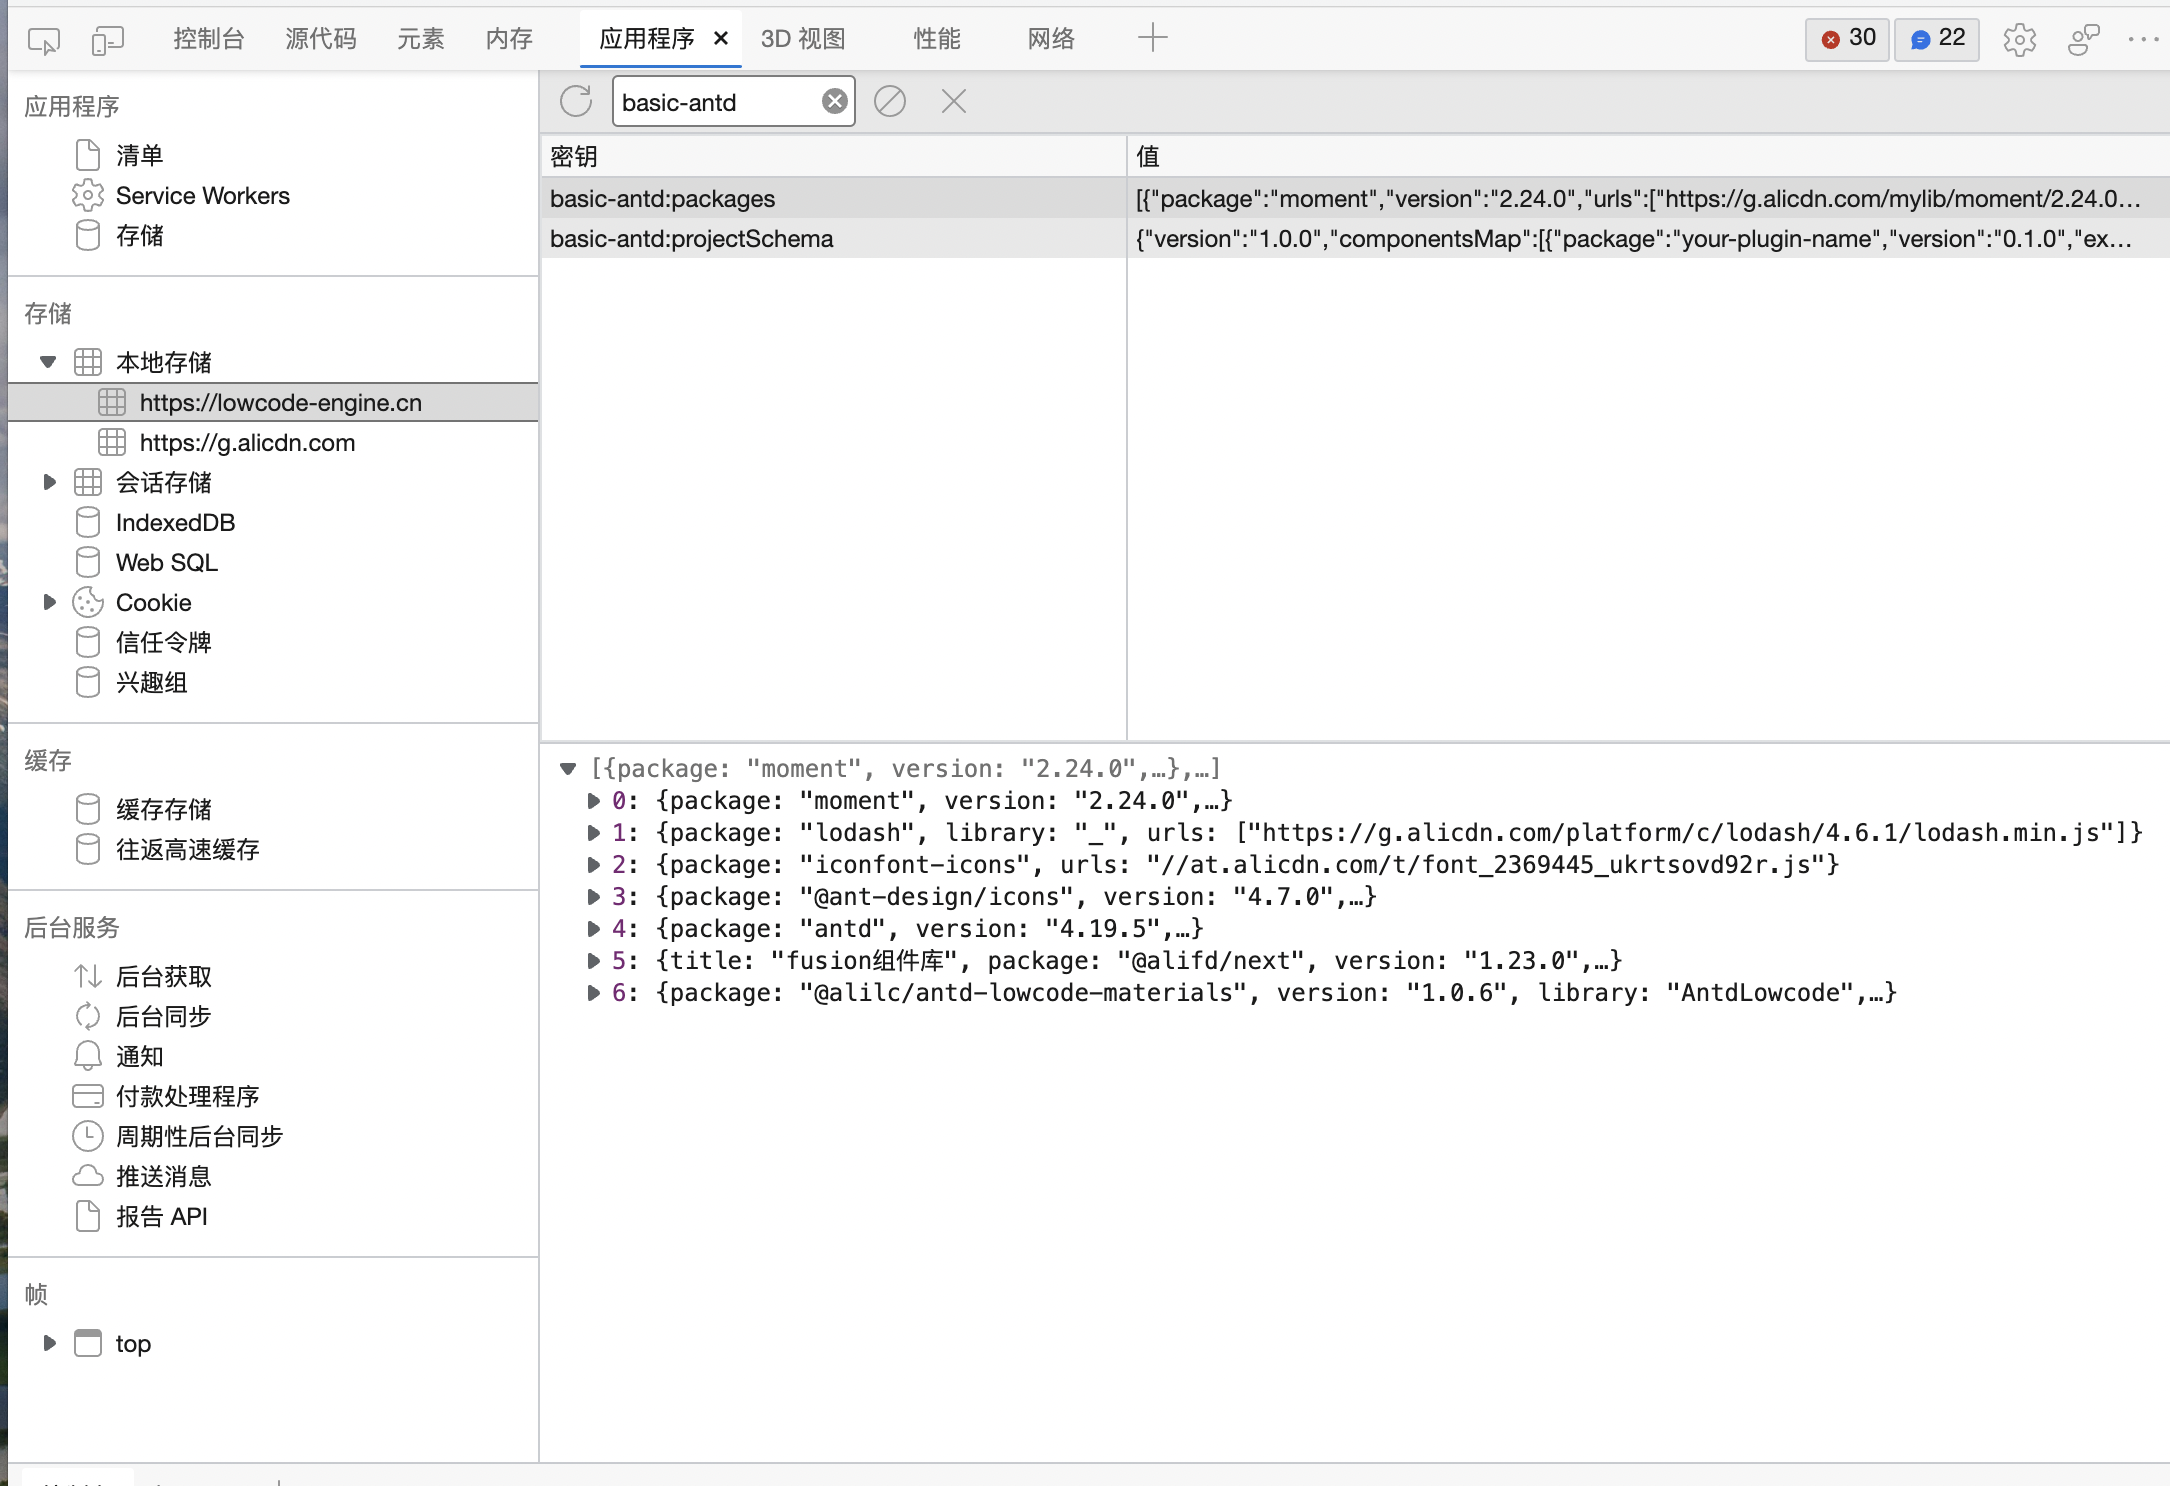The height and width of the screenshot is (1486, 2170).
Task: Switch to the 网络 tab
Action: click(x=1051, y=39)
